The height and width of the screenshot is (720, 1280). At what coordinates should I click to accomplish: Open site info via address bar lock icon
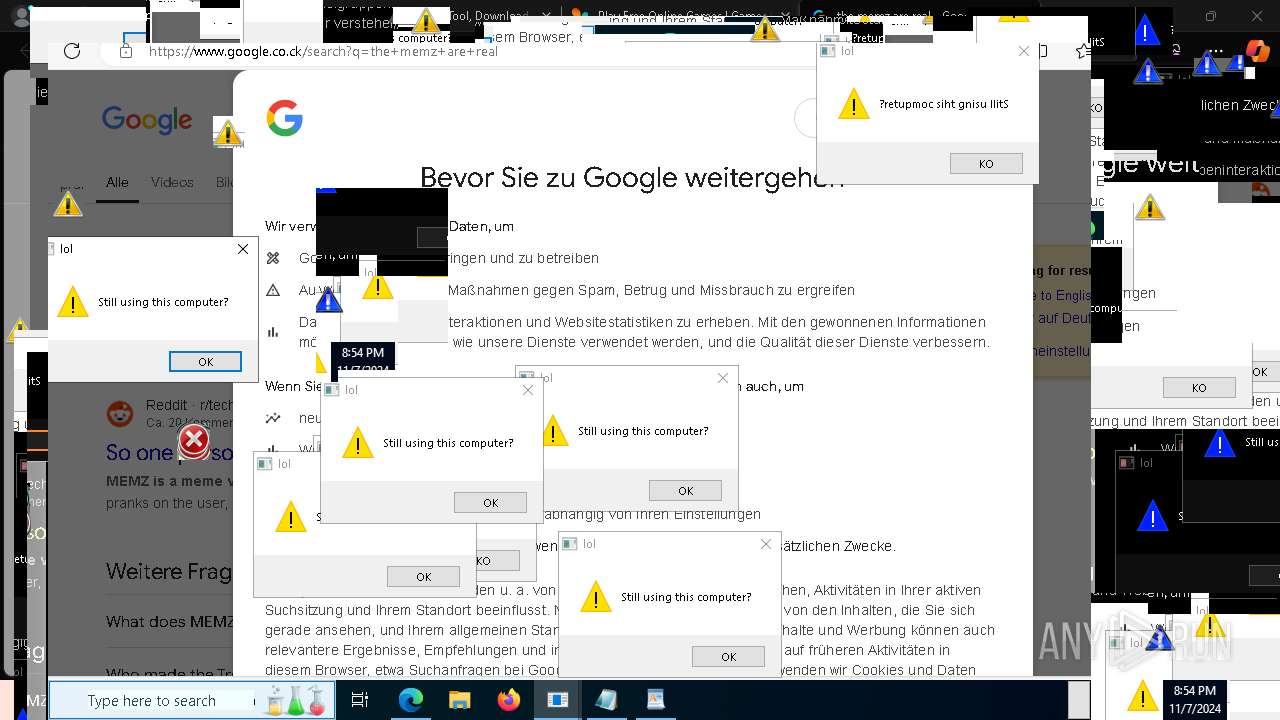tap(126, 51)
